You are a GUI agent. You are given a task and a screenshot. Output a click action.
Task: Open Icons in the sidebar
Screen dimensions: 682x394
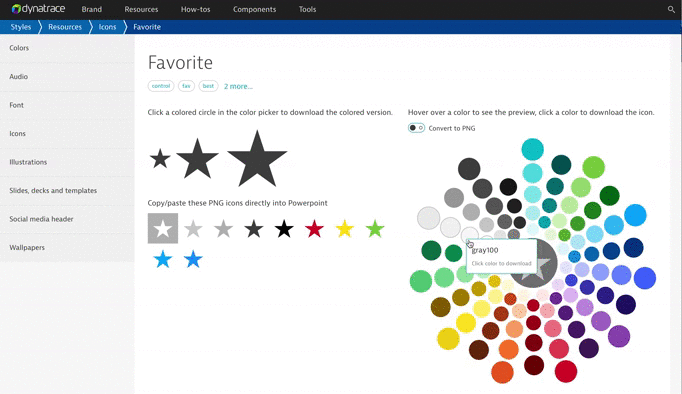pos(67,134)
